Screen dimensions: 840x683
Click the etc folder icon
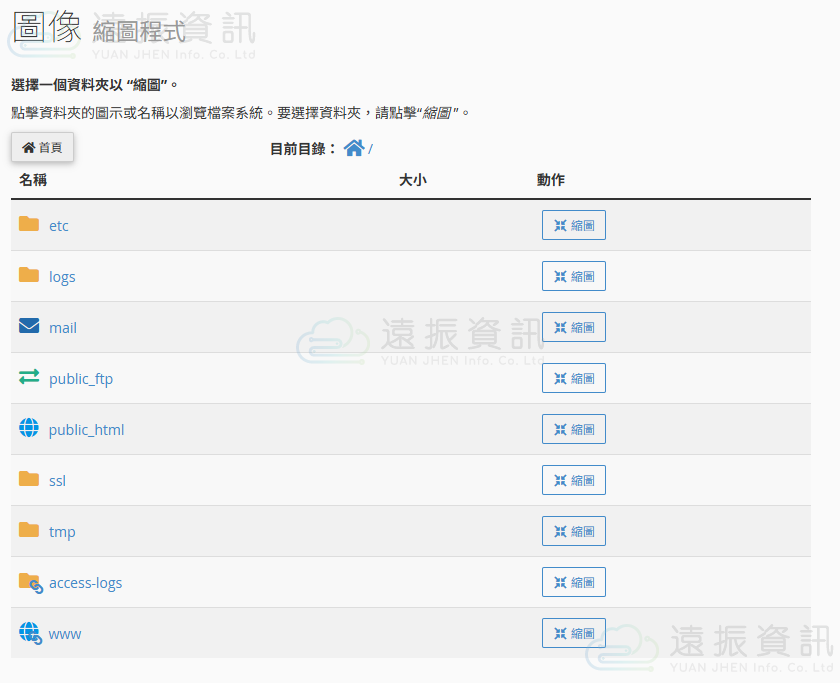(x=29, y=224)
